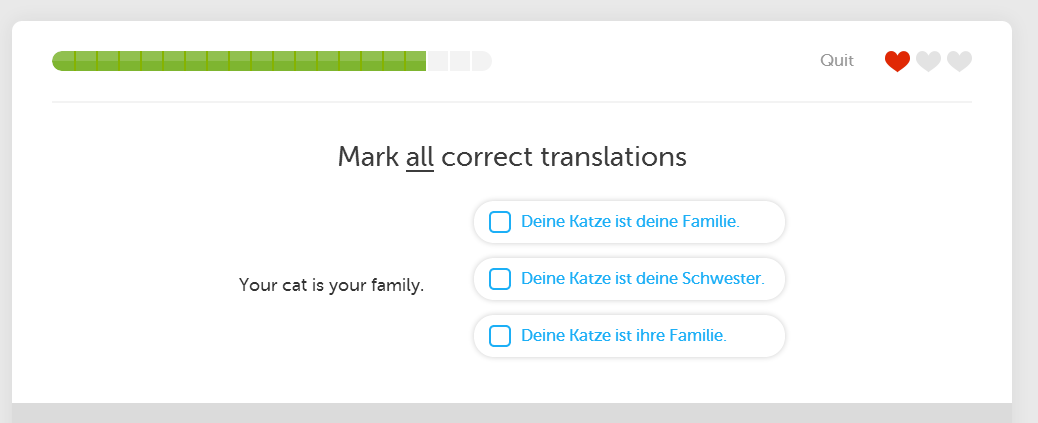Select the answer text 'Deine Katze ist ihre Familie.'
Viewport: 1038px width, 423px height.
624,336
